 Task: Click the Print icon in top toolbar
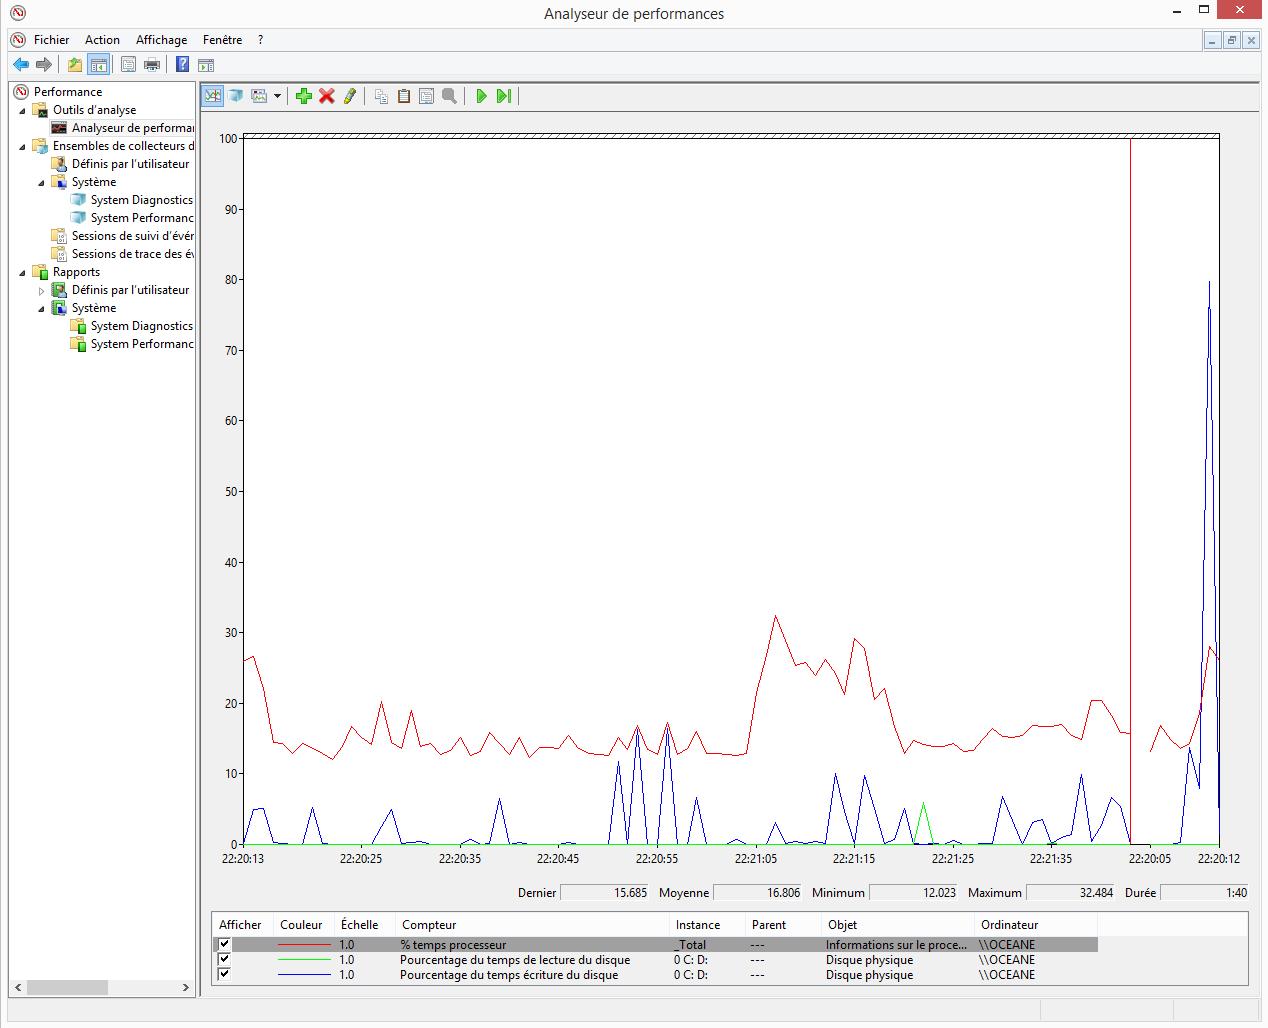point(152,65)
